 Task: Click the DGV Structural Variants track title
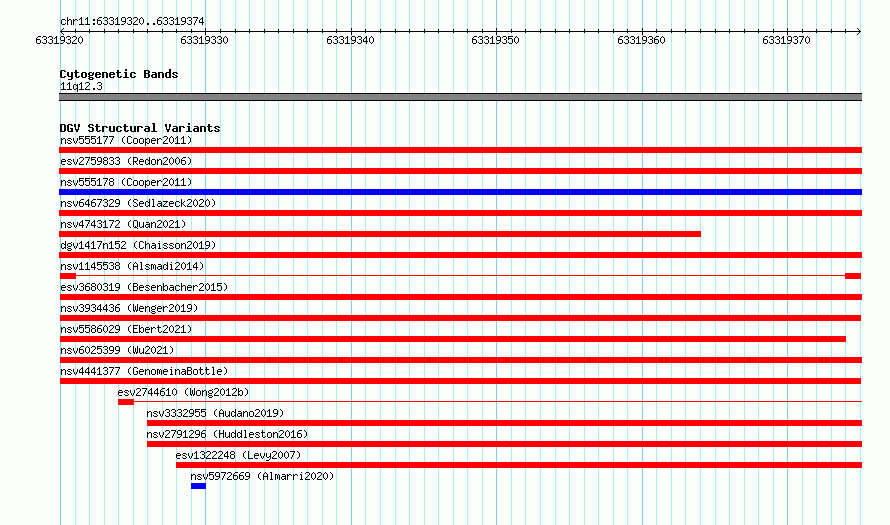click(x=140, y=128)
